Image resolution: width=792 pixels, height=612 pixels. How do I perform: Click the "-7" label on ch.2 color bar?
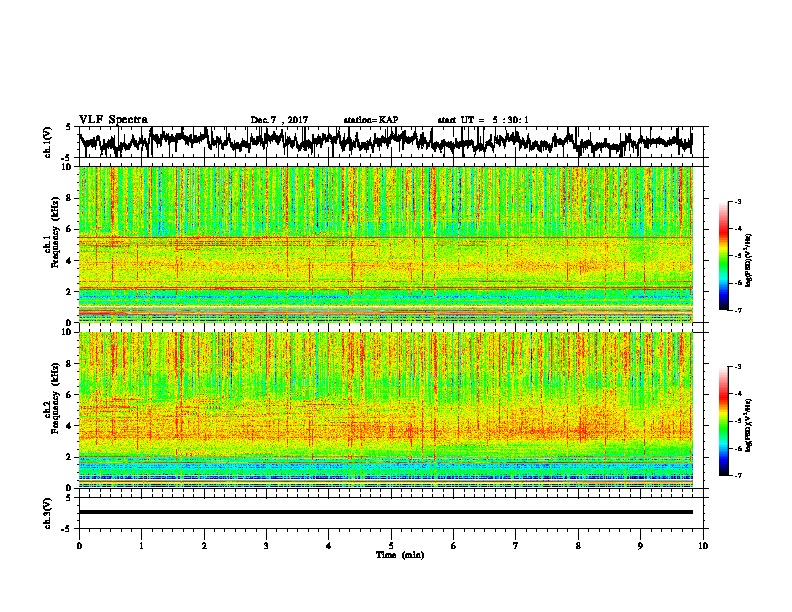coord(737,475)
